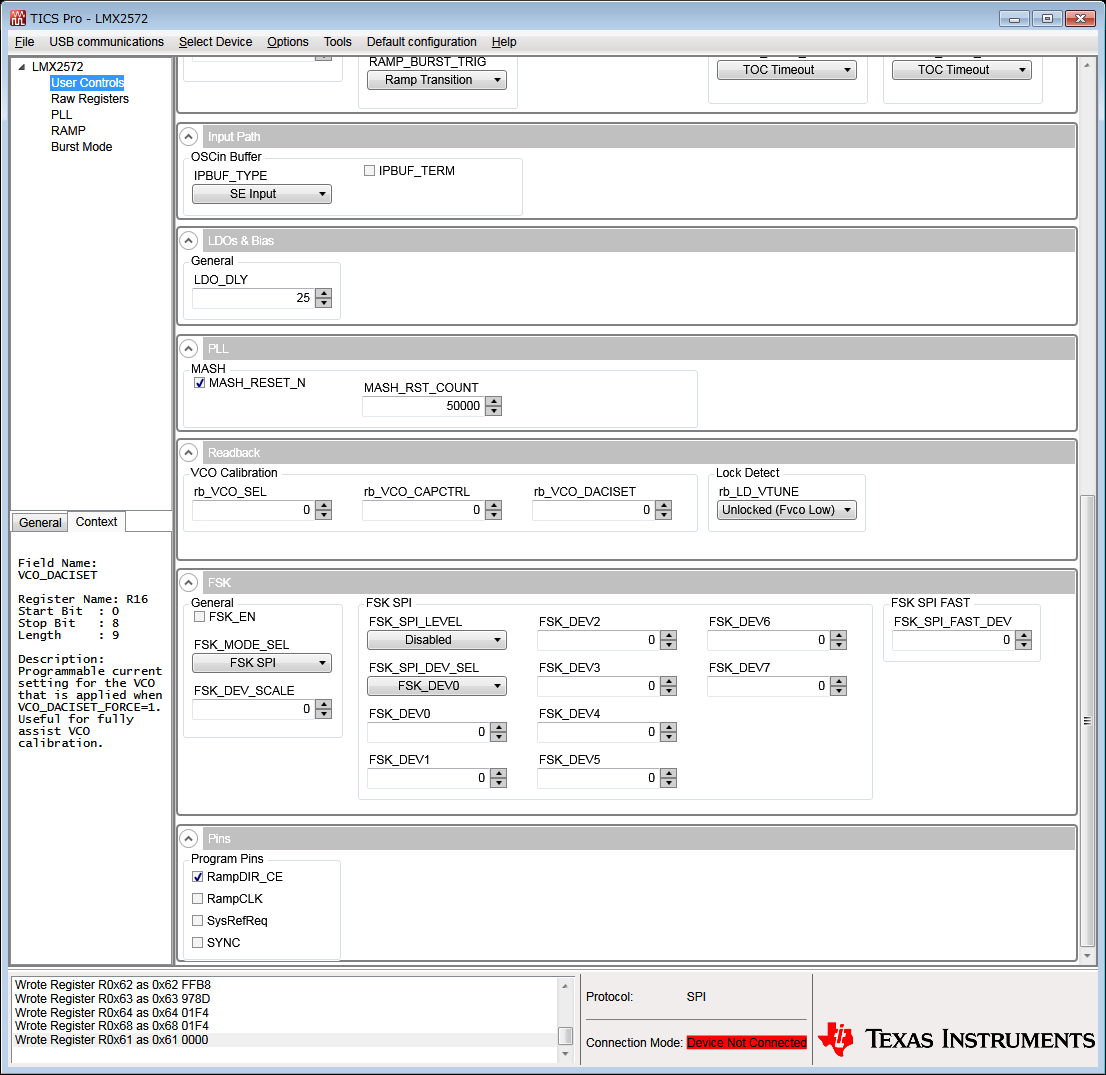Click the FSK_DEV4 spinner arrows
Screen dimensions: 1106x1075
click(x=669, y=732)
